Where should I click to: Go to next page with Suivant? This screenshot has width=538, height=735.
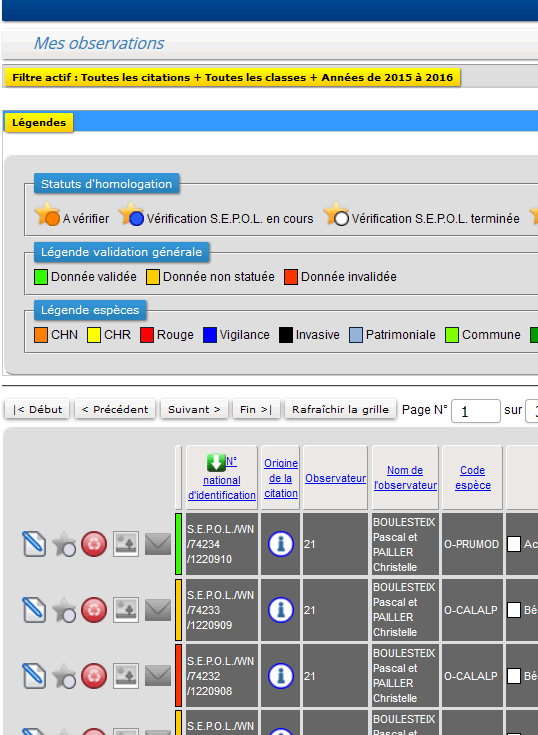tap(194, 409)
